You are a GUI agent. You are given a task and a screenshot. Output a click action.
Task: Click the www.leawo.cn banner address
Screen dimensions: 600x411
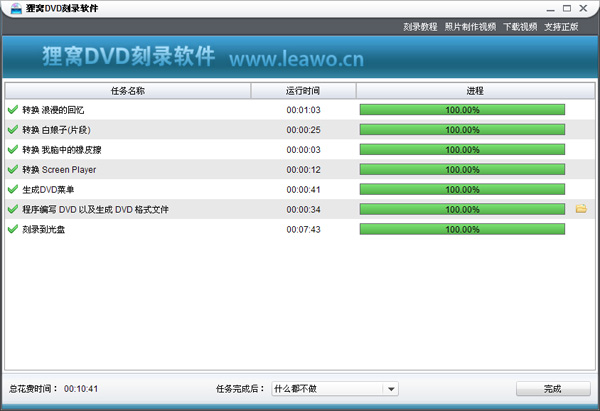click(297, 59)
